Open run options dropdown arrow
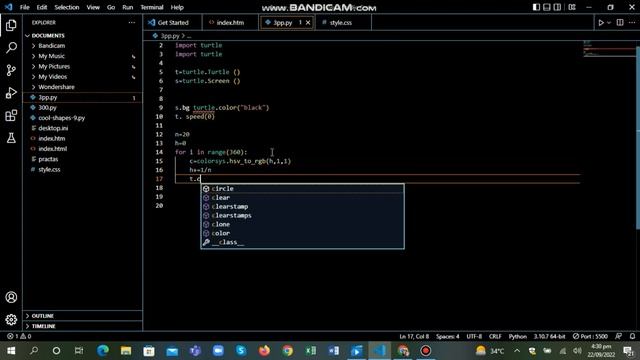 609,23
